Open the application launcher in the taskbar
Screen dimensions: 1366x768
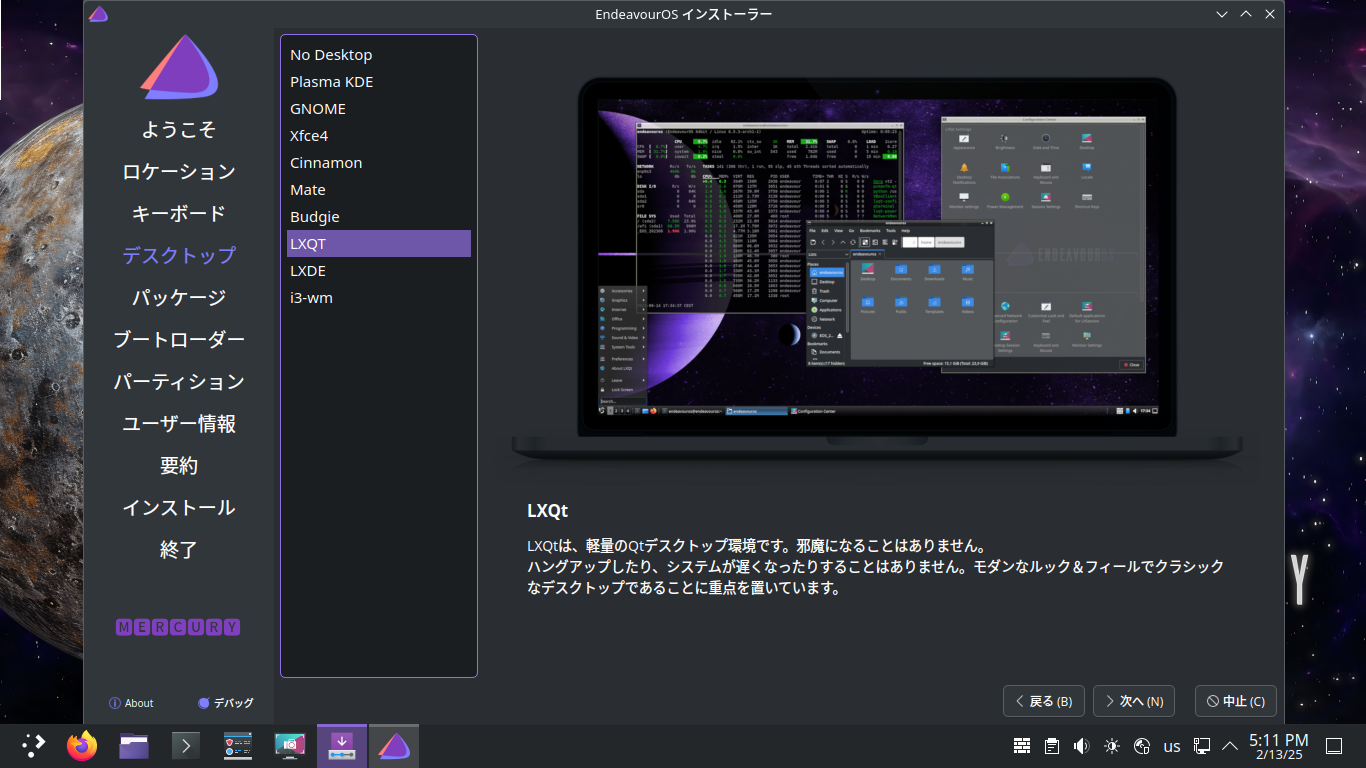coord(34,746)
